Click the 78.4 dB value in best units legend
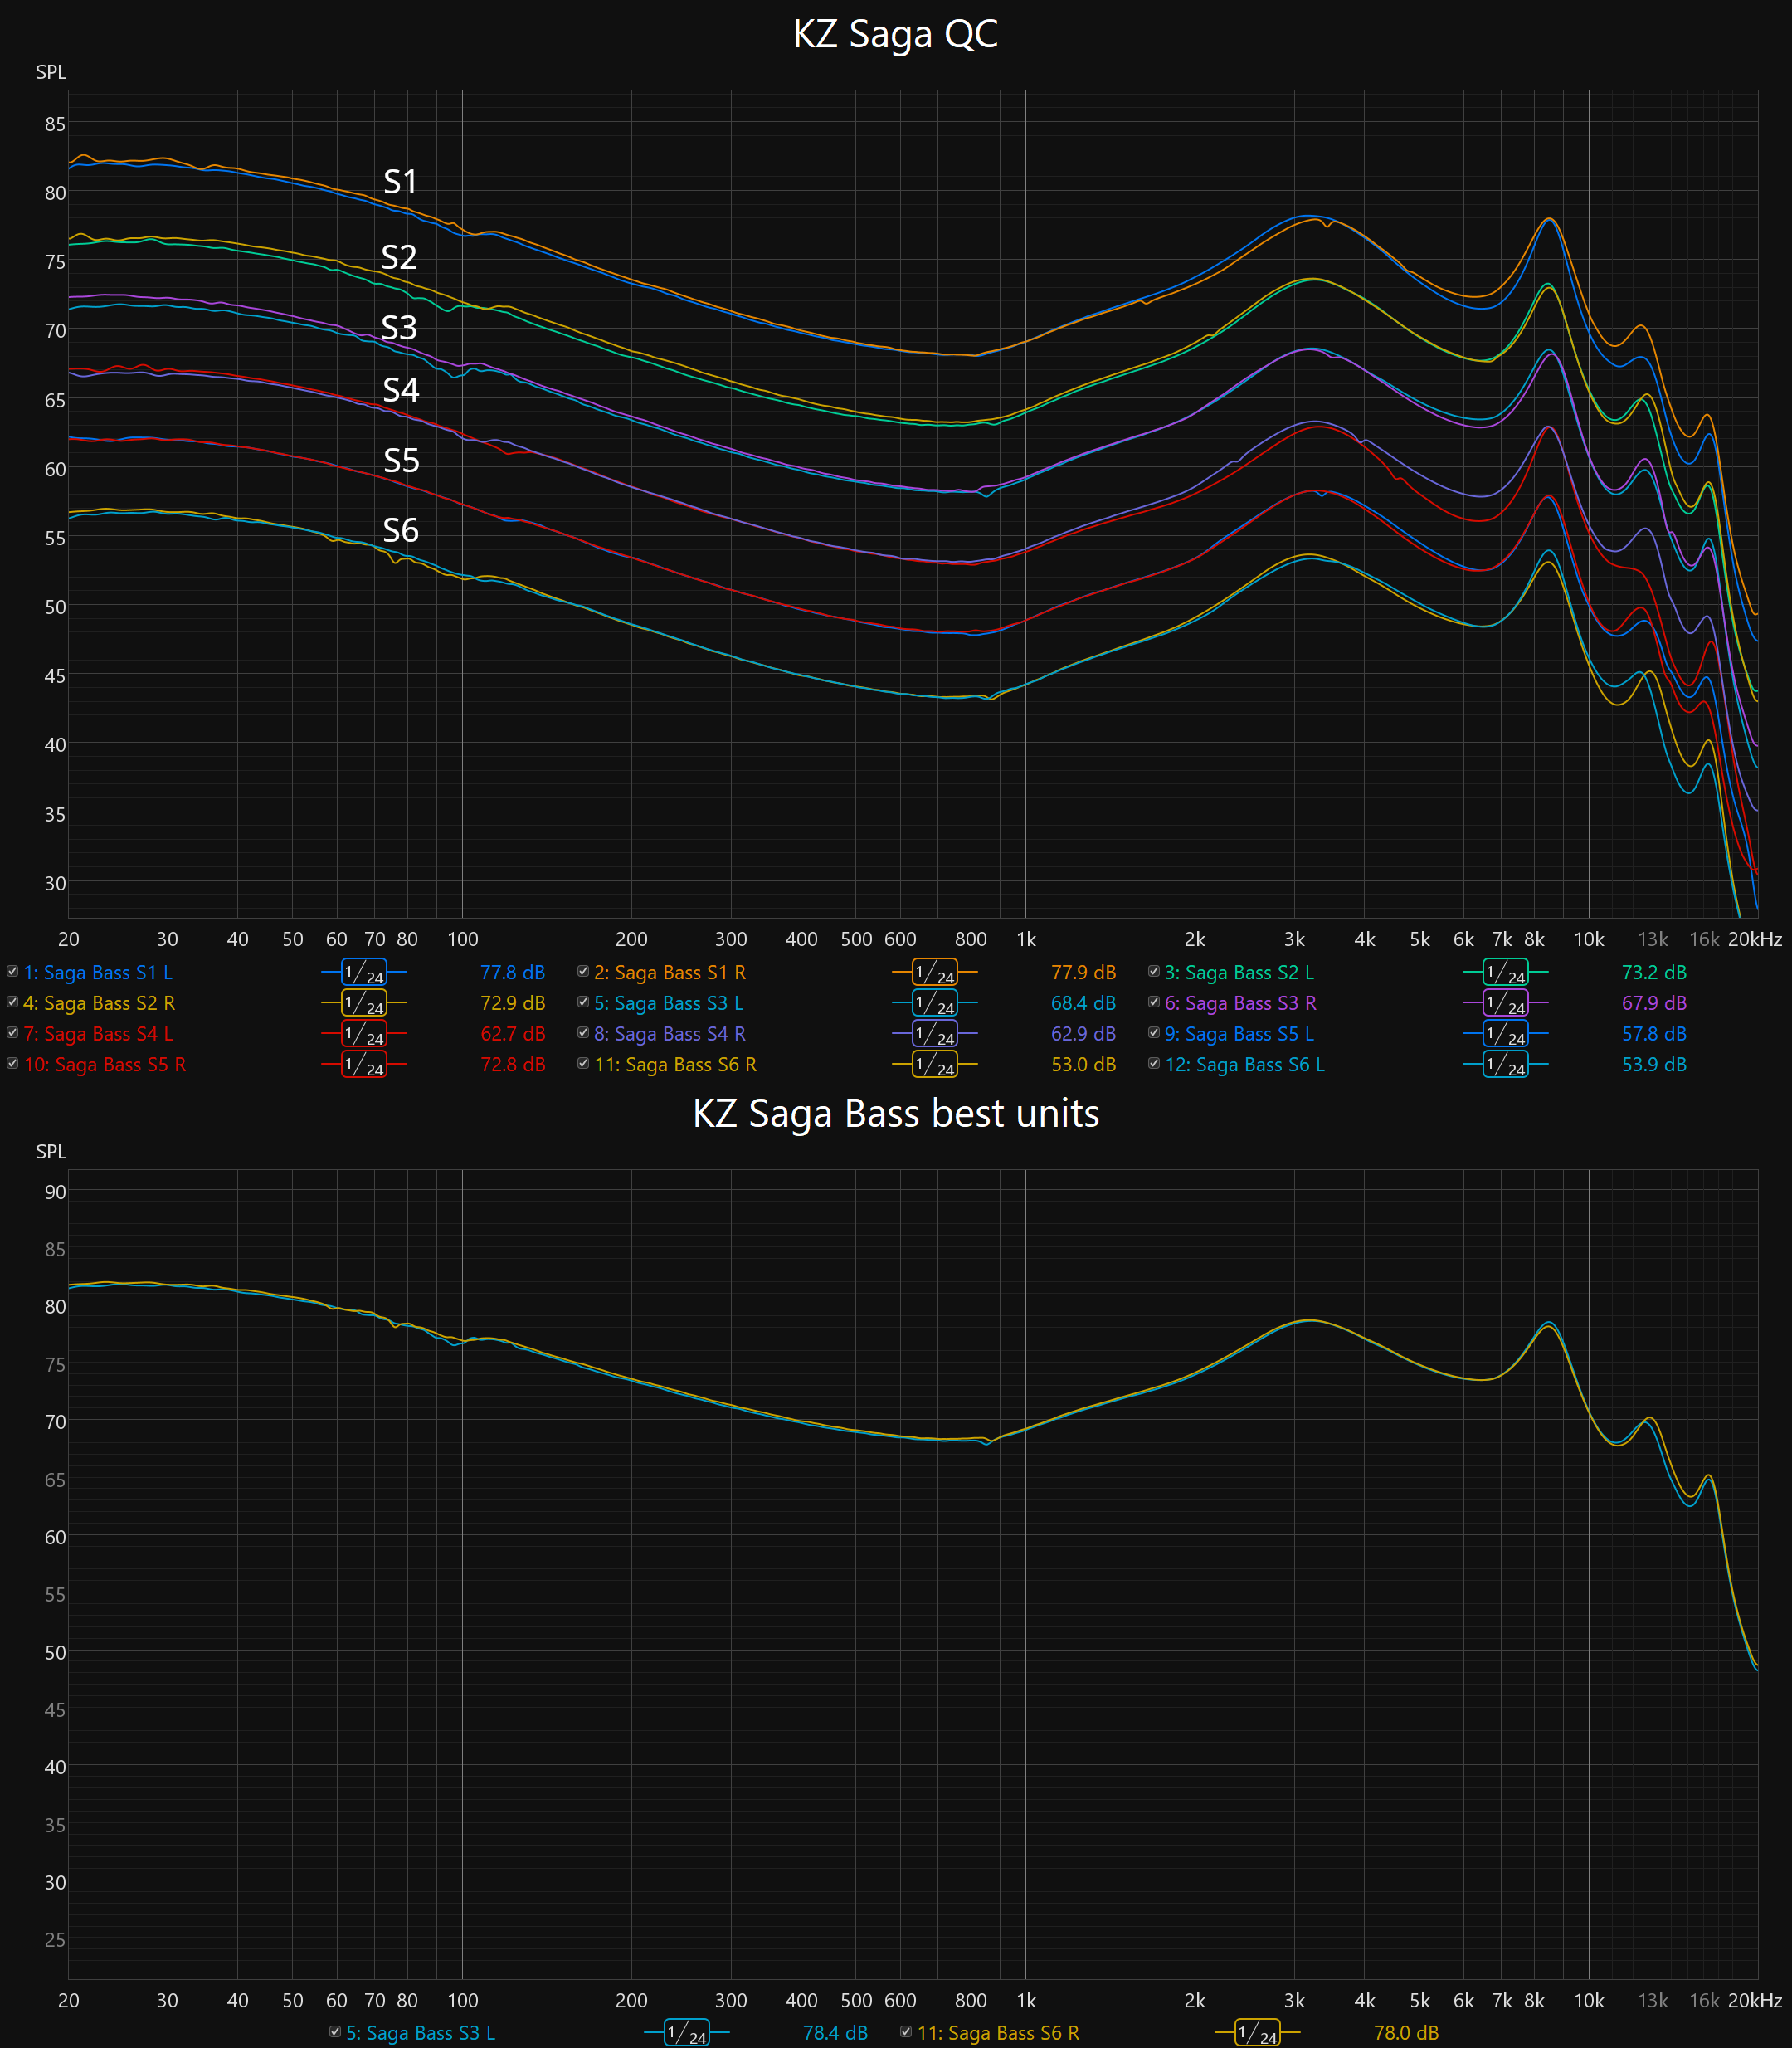Viewport: 1792px width, 2048px height. point(835,2033)
